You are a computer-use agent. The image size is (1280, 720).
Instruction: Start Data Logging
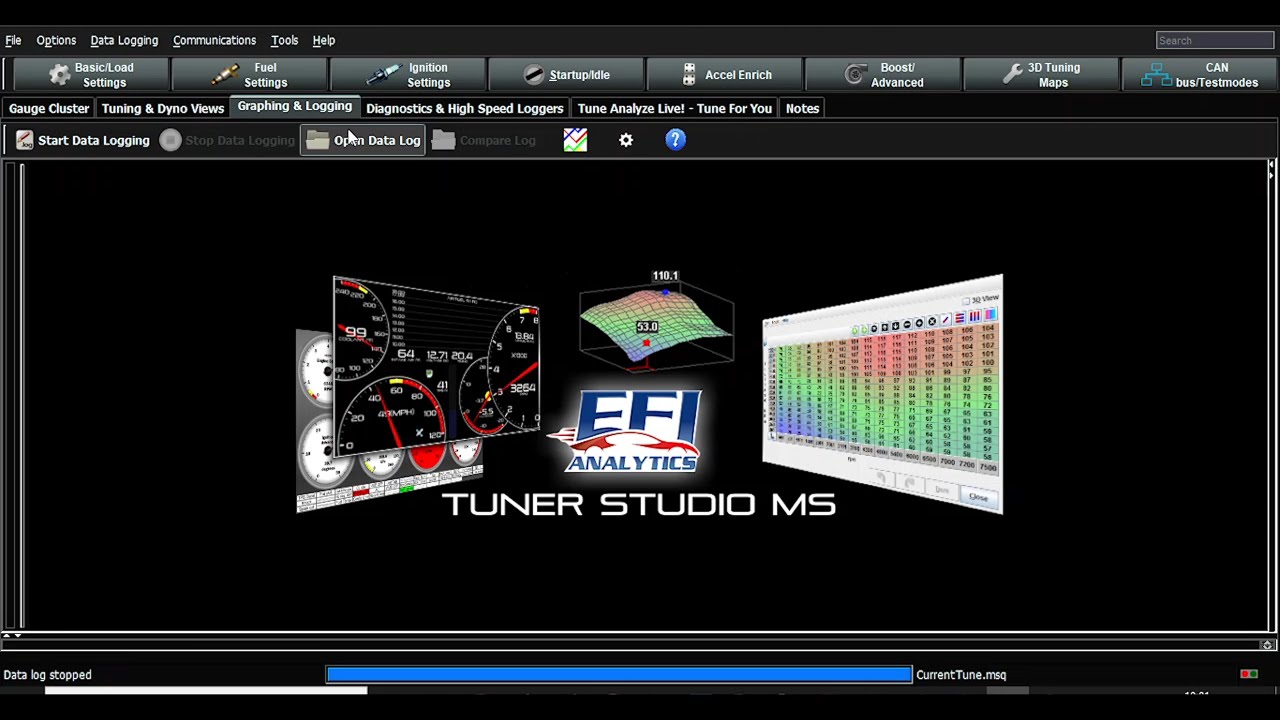coord(83,140)
